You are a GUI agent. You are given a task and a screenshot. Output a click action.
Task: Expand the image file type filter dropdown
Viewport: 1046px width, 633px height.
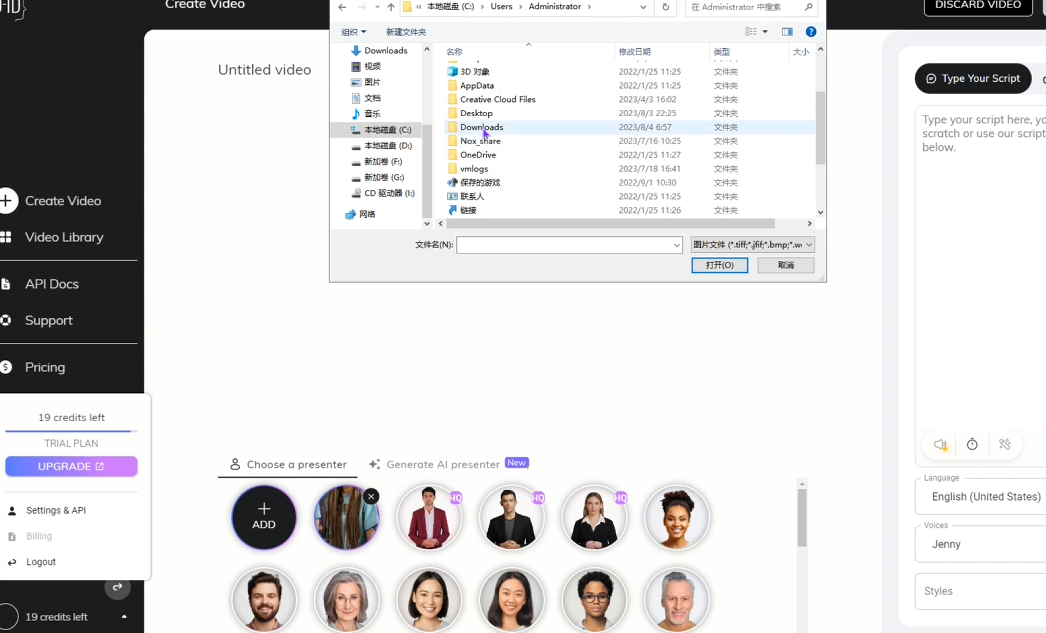point(753,245)
